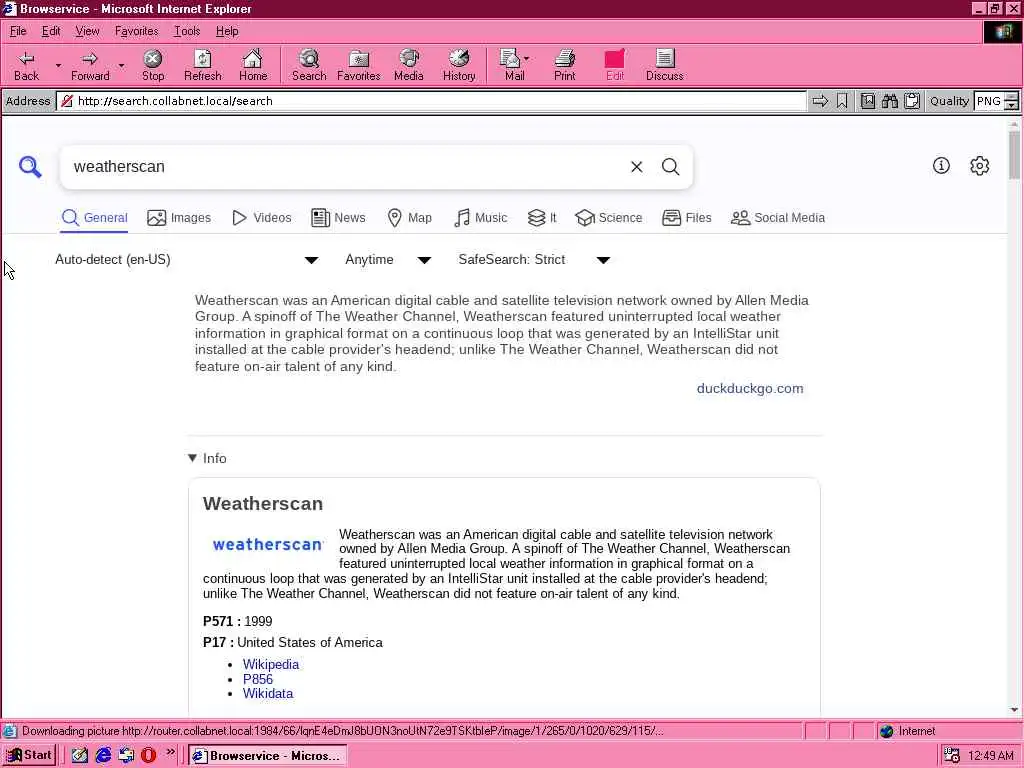Open the search engine info icon

pos(941,166)
